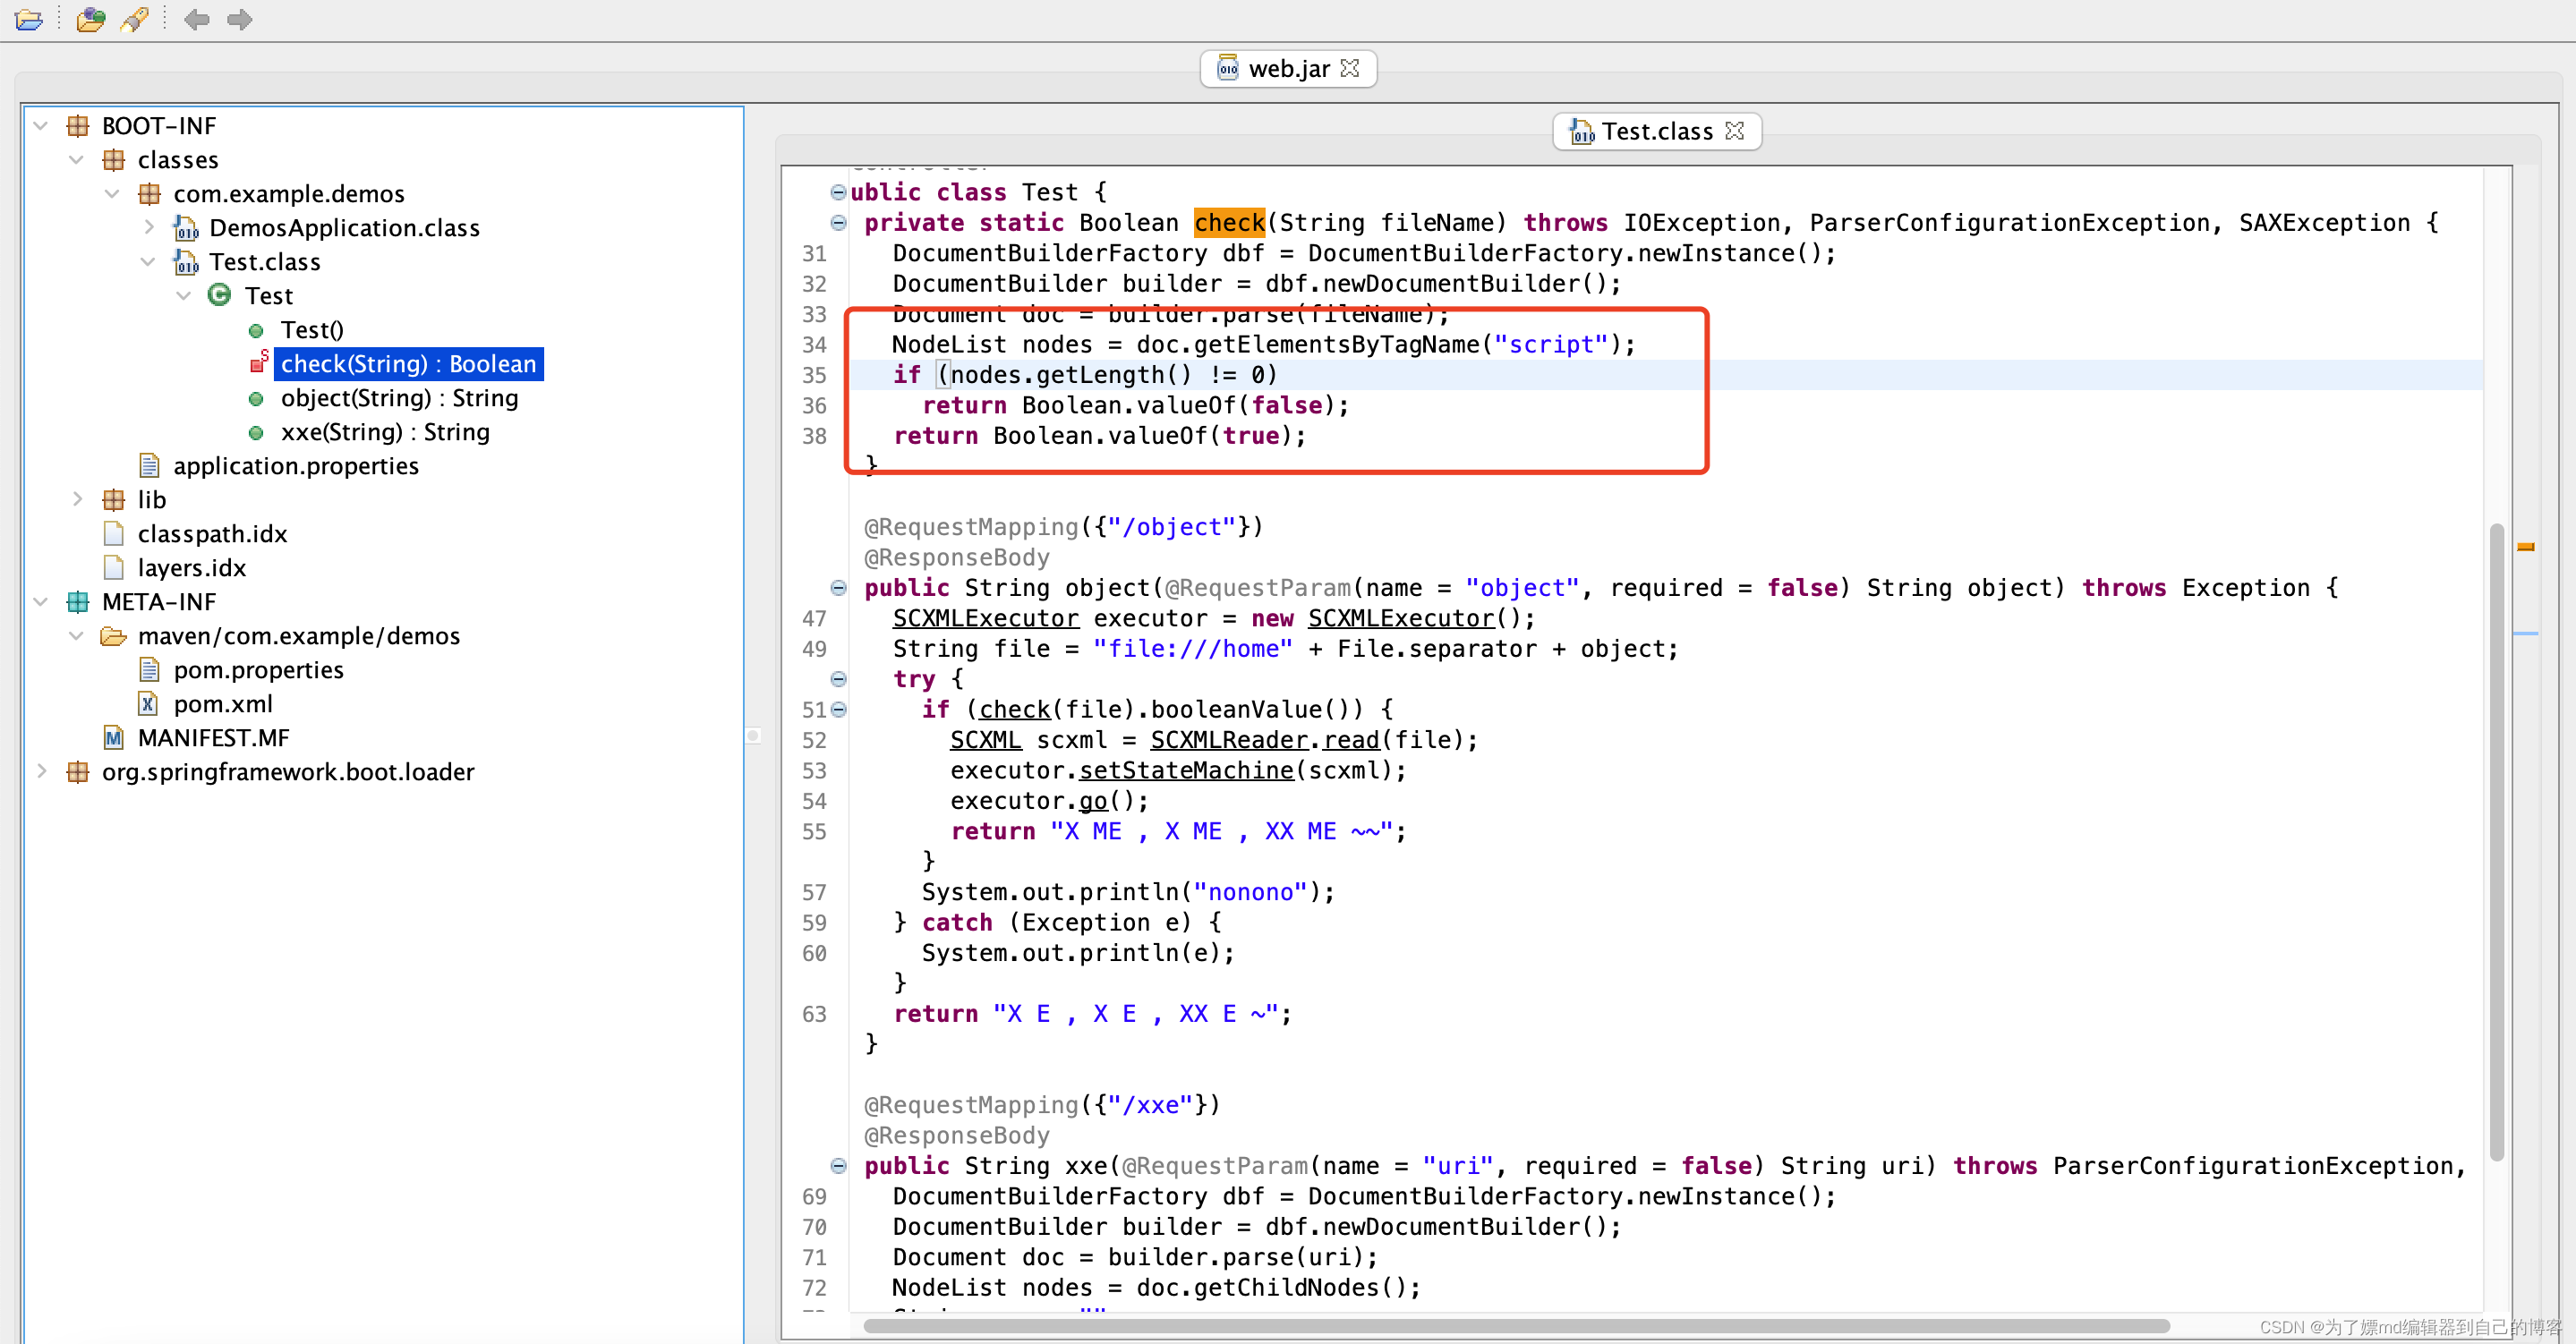Collapse the fold marker at line 51
Viewport: 2576px width, 1344px height.
pyautogui.click(x=838, y=709)
